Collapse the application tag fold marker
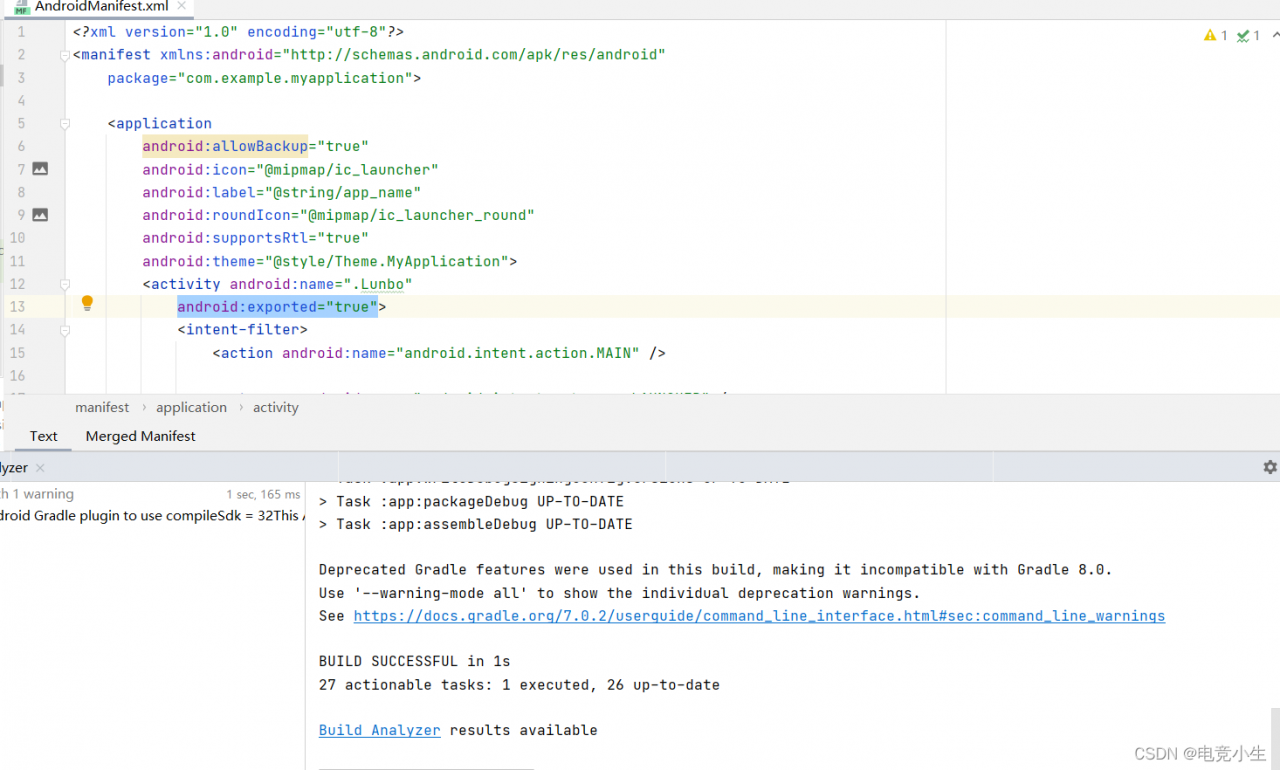The image size is (1280, 770). pos(64,124)
